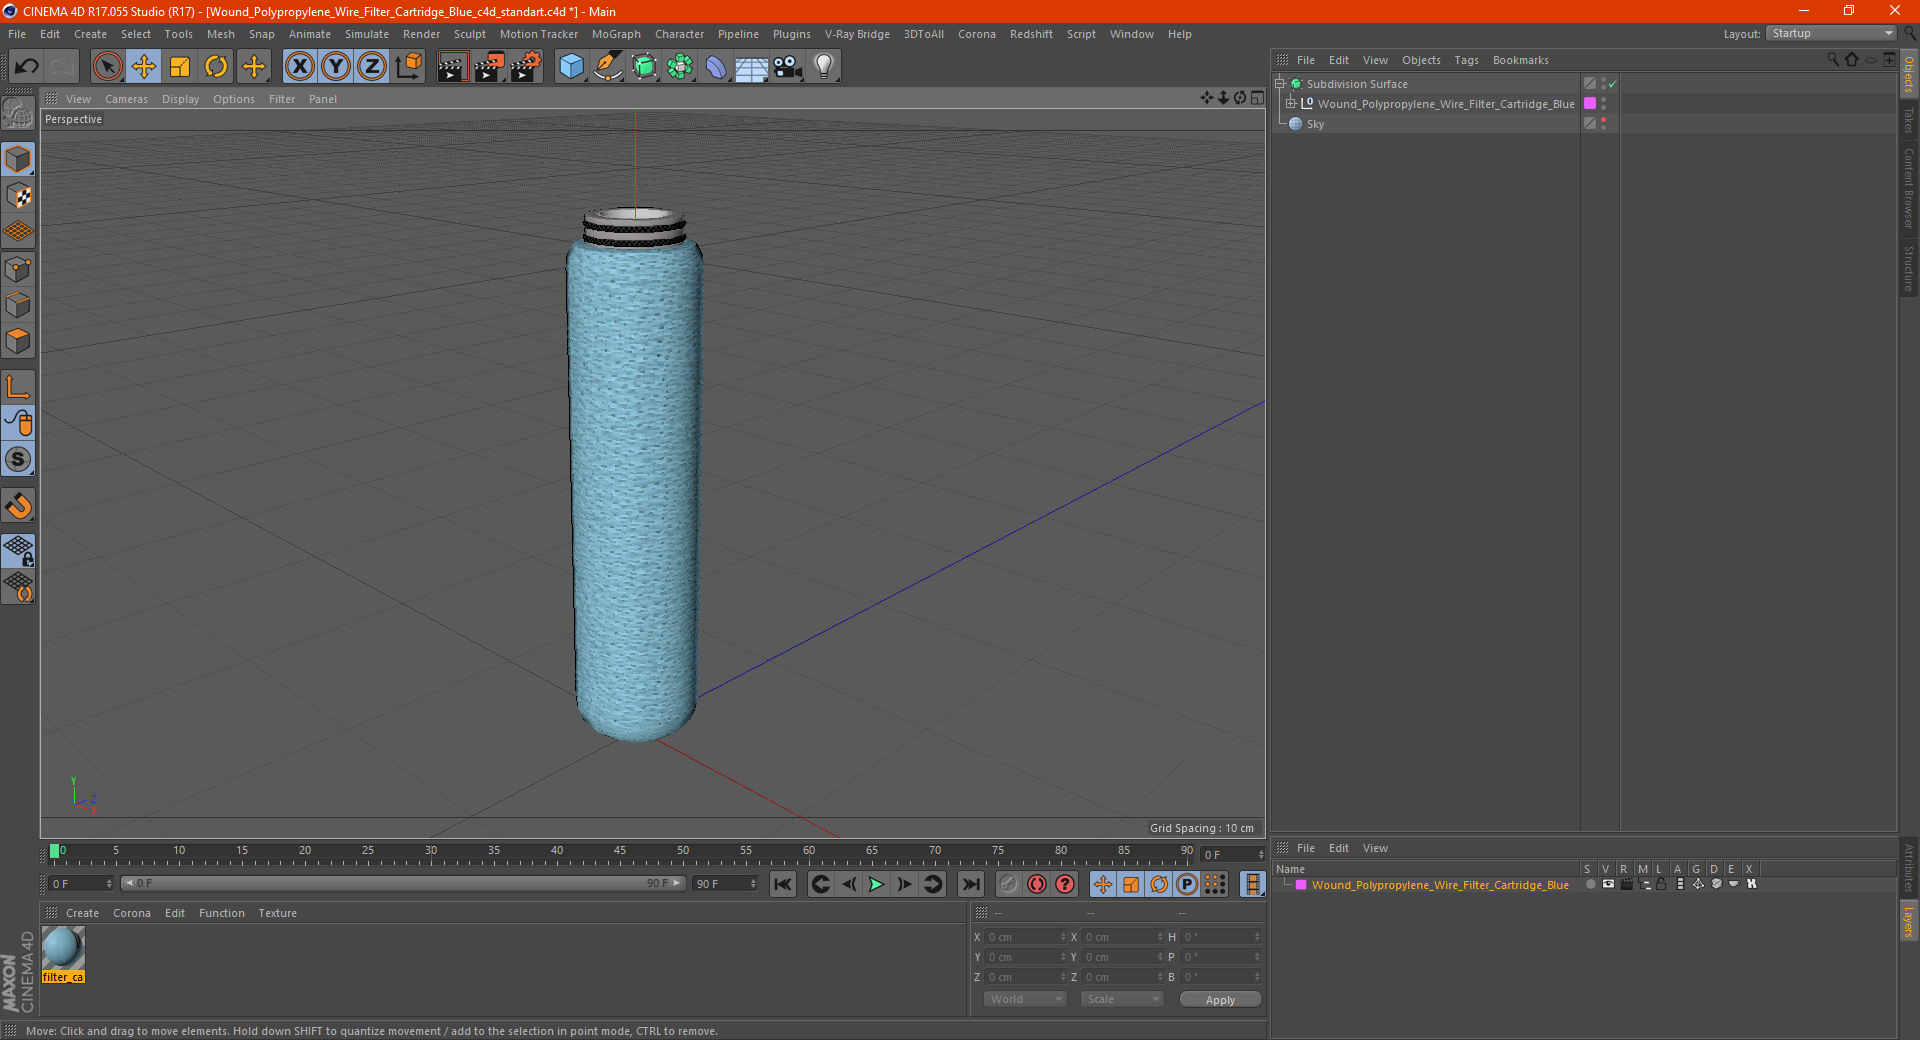Open Render to Picture Viewer icon
This screenshot has height=1040, width=1920.
click(489, 67)
